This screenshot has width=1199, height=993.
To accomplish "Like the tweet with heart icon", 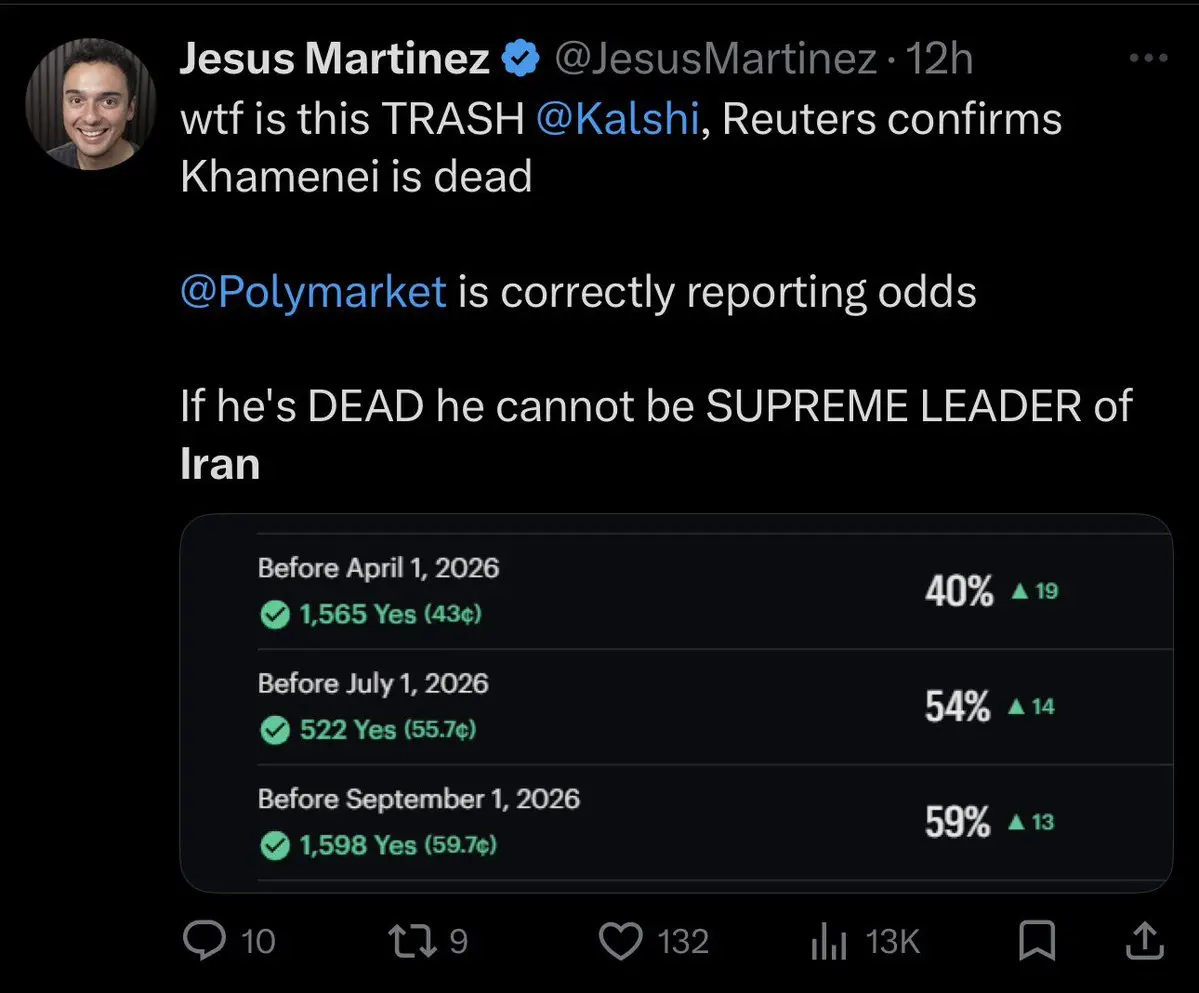I will click(x=618, y=941).
